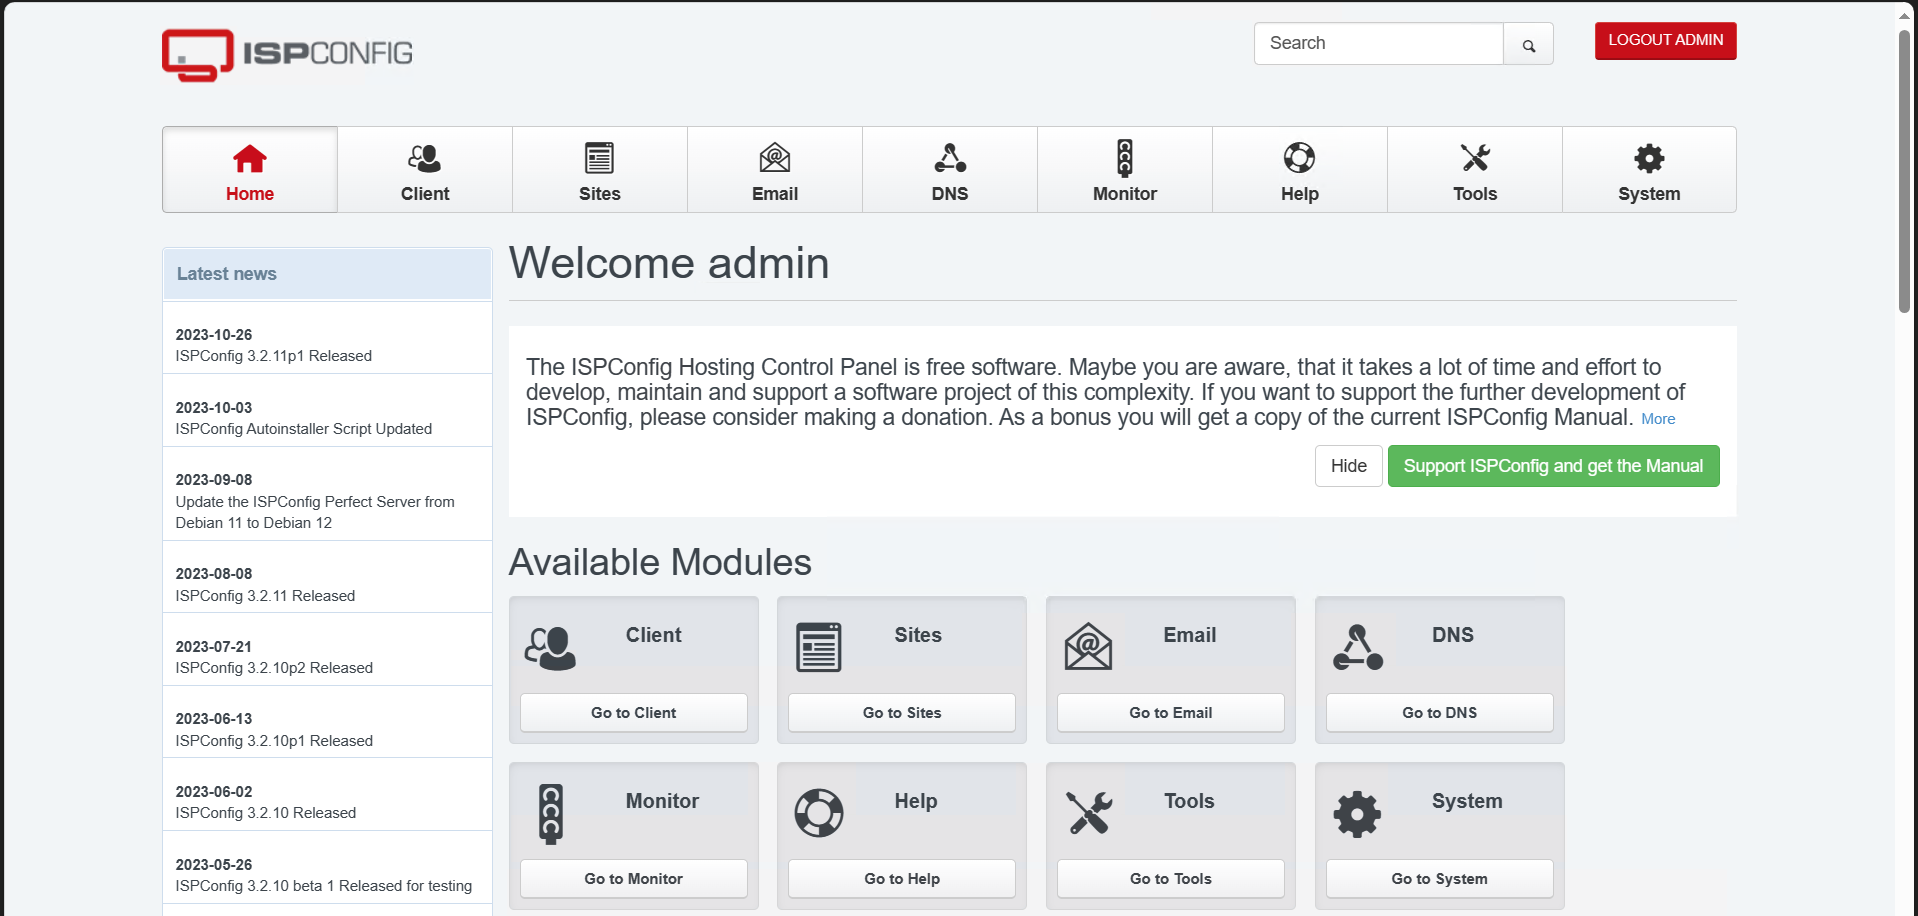Click the 2023-10-26 news date
Viewport: 1918px width, 916px height.
coord(214,335)
